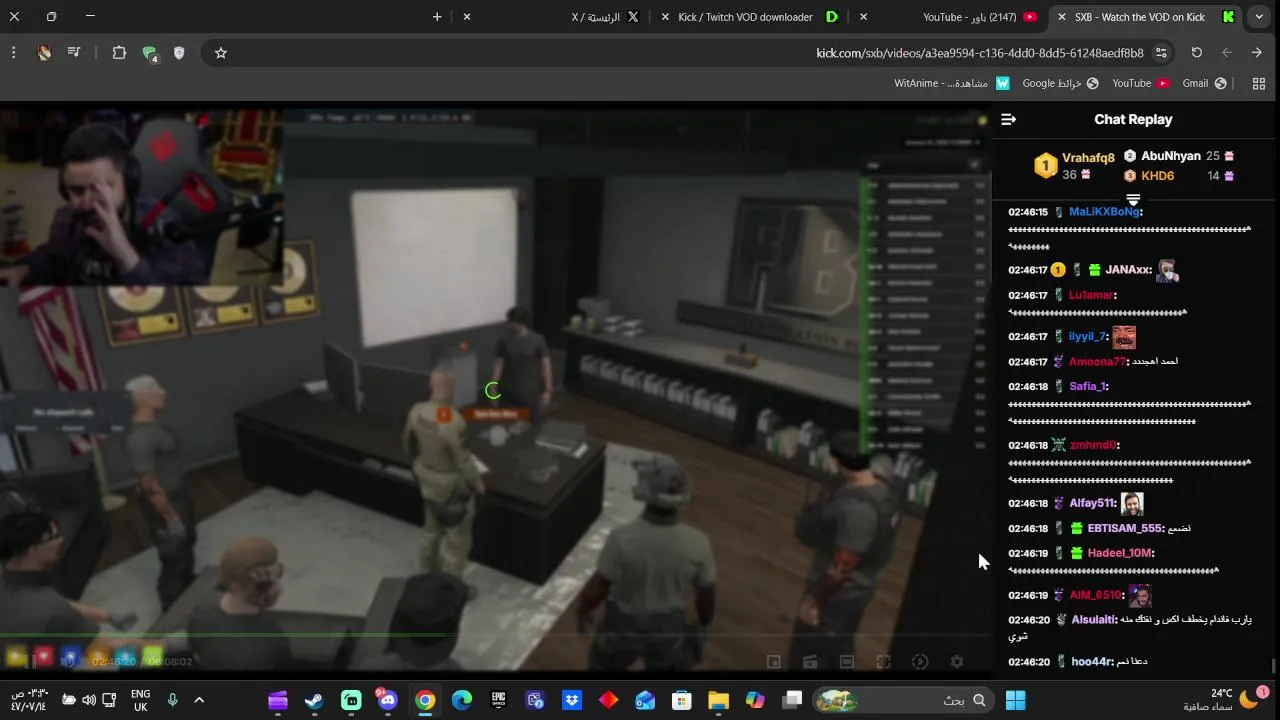Open video player settings gear

coord(957,662)
